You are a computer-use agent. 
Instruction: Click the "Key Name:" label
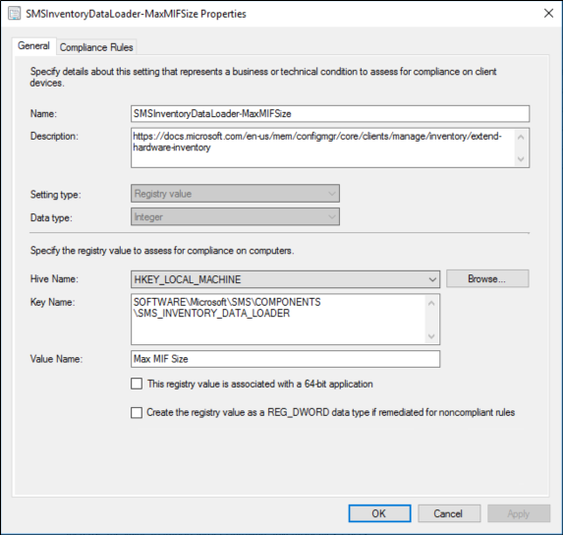tap(52, 302)
